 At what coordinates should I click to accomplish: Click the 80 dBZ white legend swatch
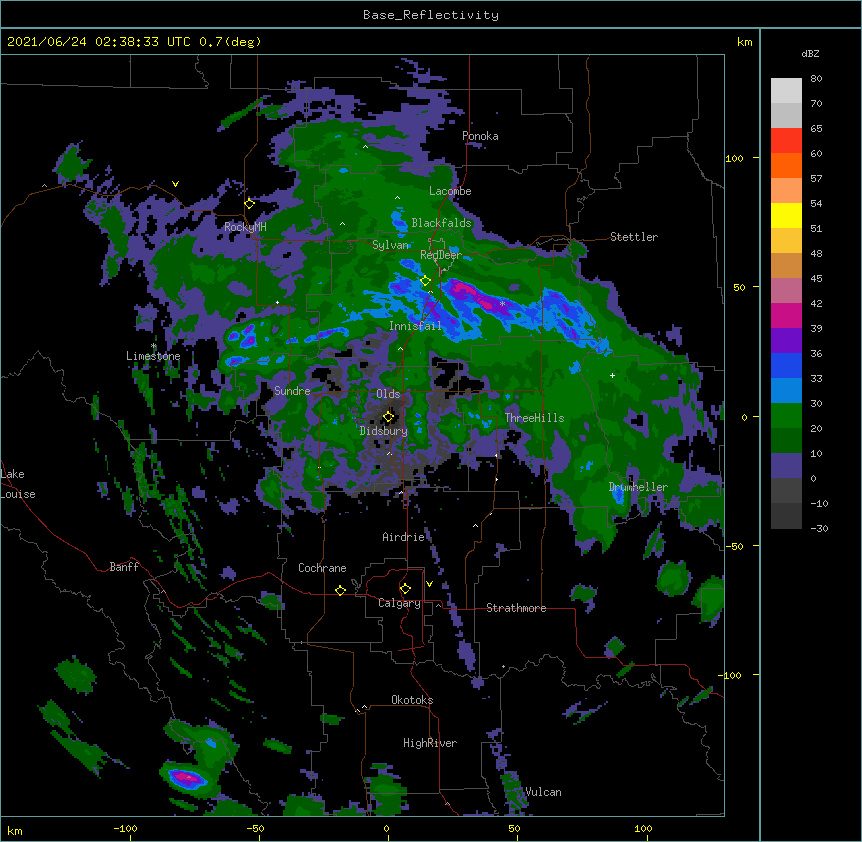click(x=786, y=91)
